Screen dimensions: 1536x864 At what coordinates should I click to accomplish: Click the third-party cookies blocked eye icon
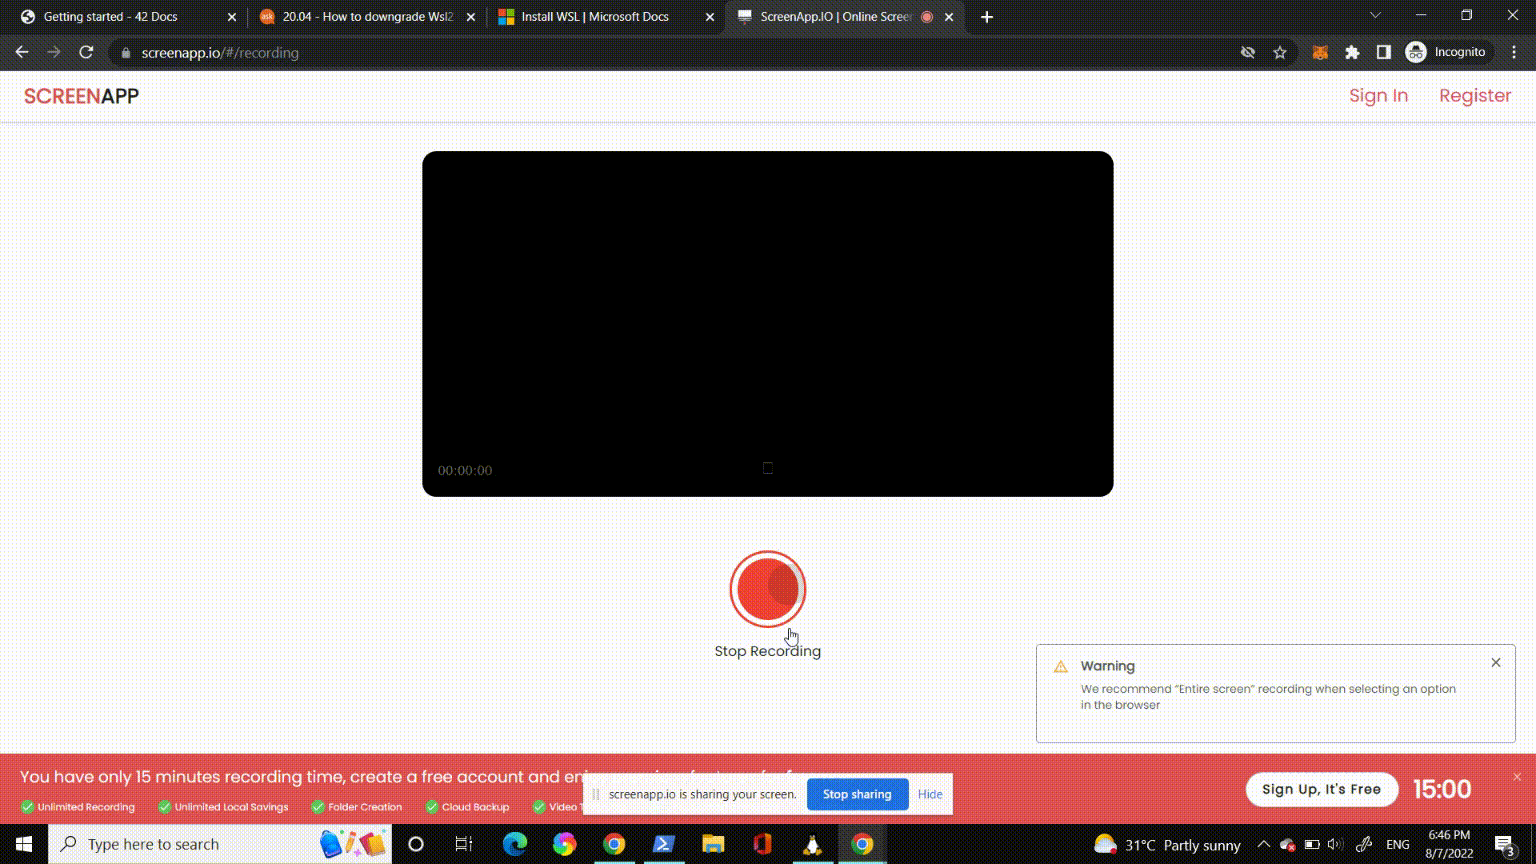tap(1248, 53)
